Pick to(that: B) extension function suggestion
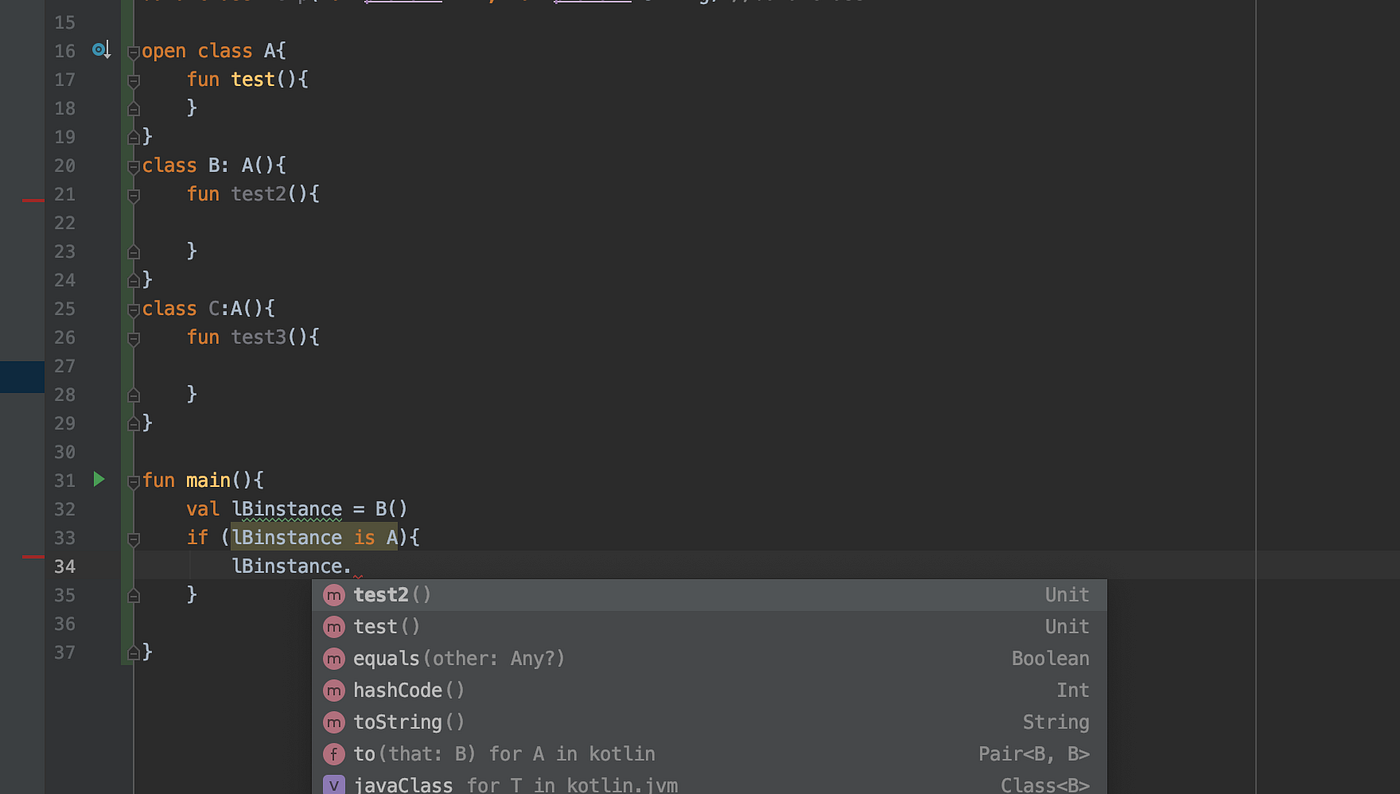 click(707, 754)
